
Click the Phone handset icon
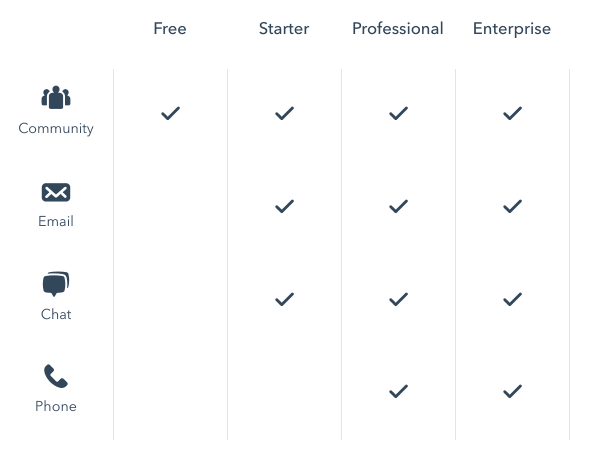pos(56,376)
